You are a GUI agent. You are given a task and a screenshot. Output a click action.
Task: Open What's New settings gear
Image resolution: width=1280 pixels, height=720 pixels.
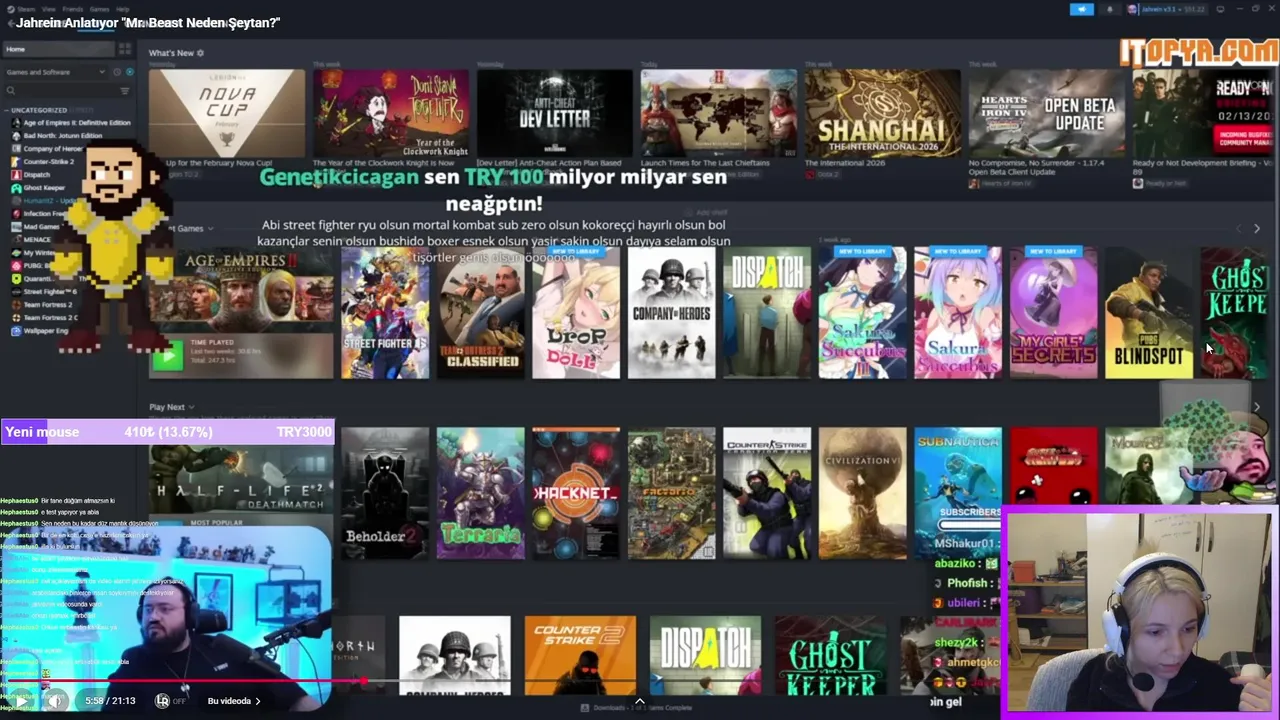(200, 53)
